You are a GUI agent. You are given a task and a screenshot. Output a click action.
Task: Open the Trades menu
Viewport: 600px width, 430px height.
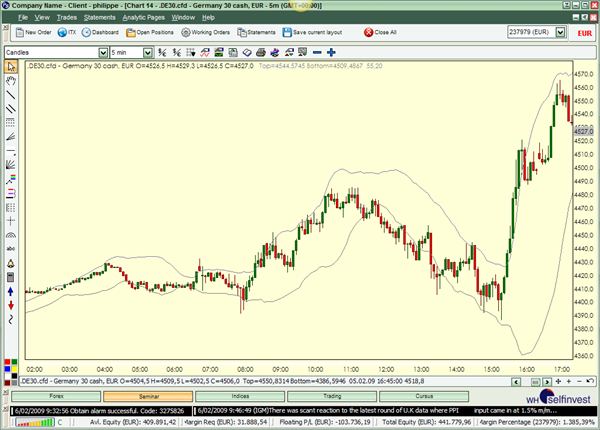click(x=67, y=17)
